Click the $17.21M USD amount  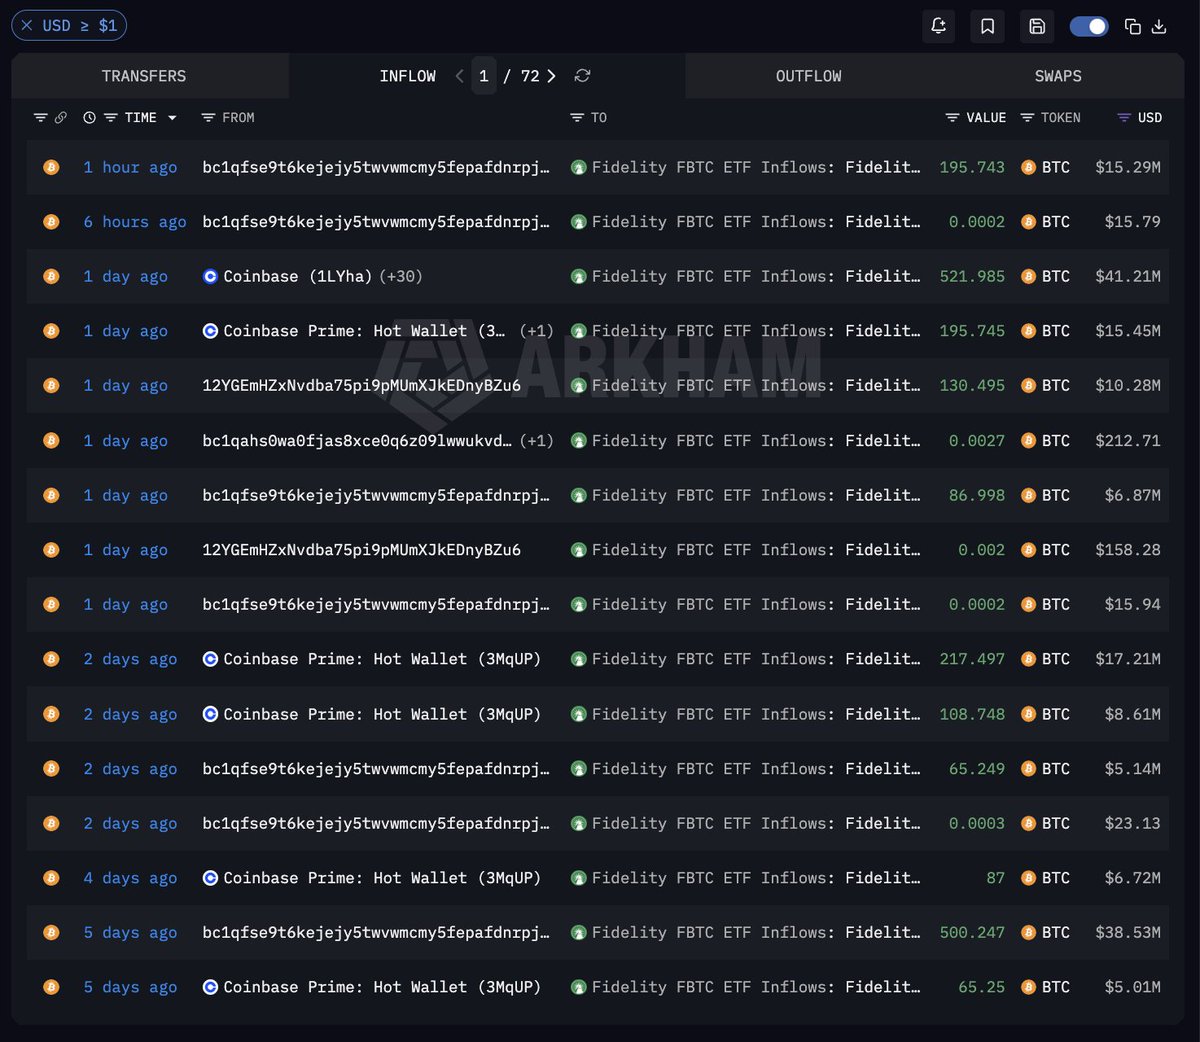pyautogui.click(x=1128, y=659)
